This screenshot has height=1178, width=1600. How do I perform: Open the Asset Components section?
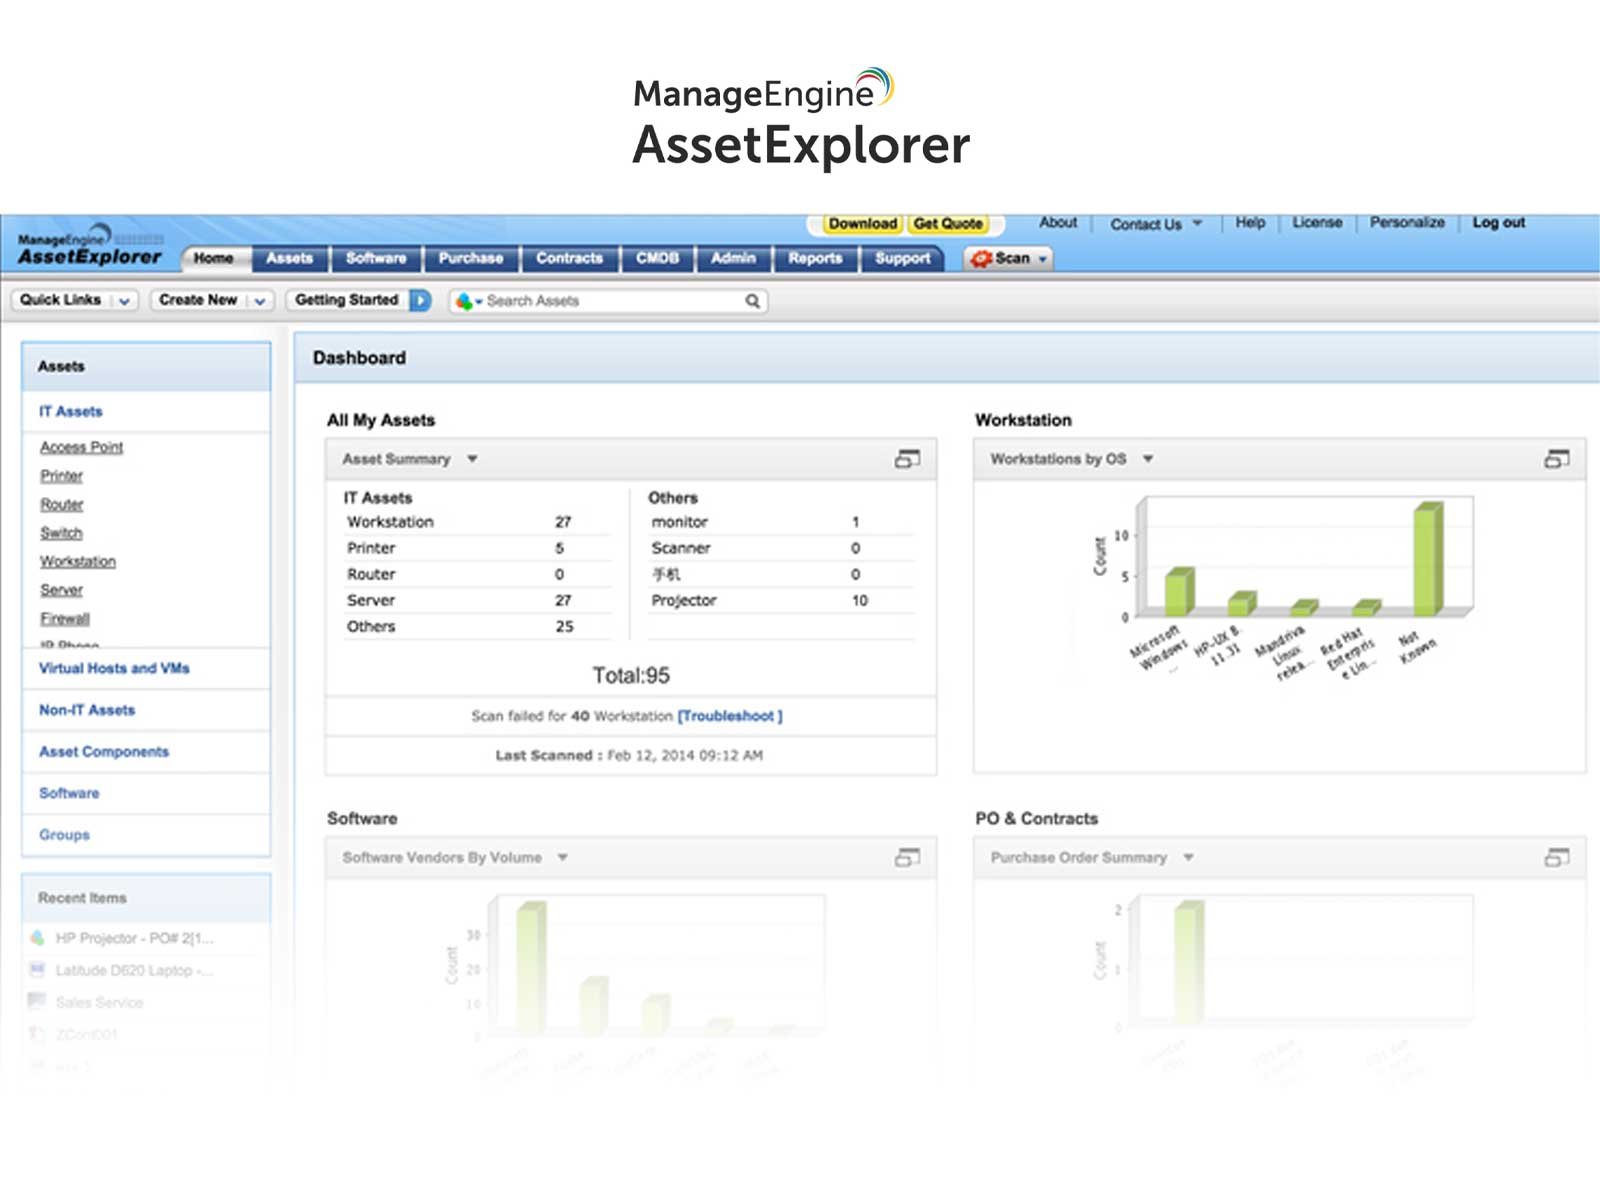point(104,752)
